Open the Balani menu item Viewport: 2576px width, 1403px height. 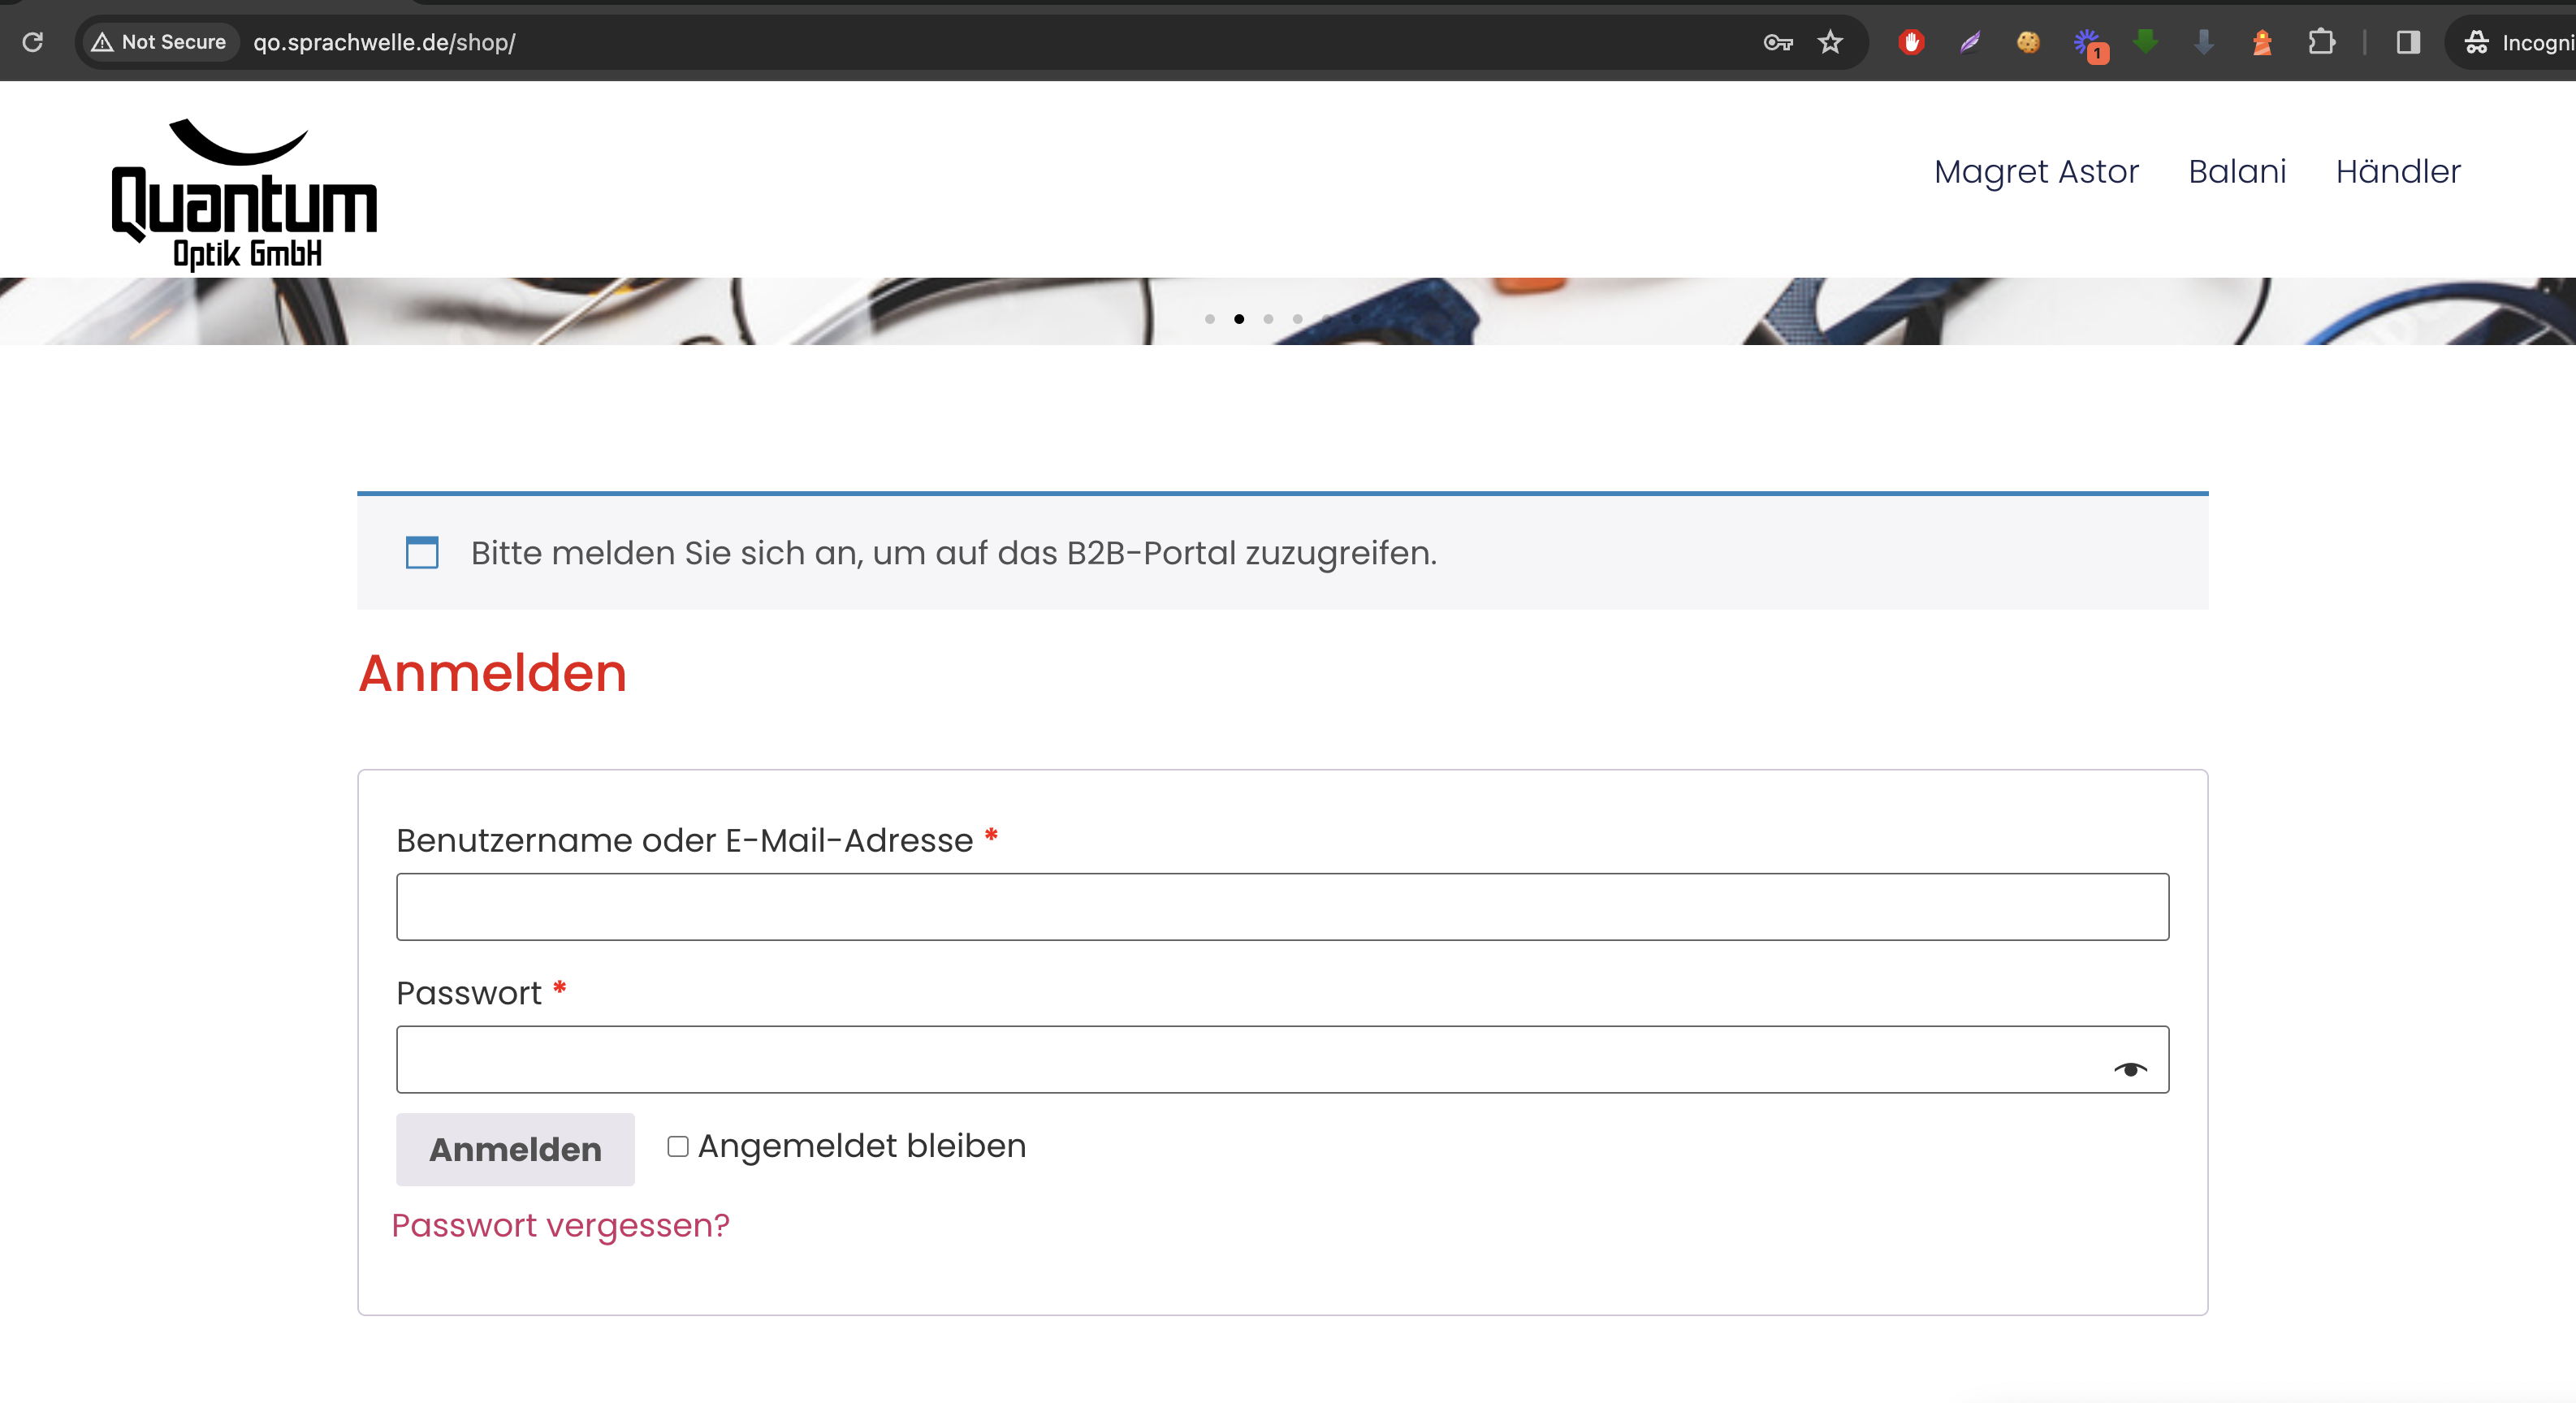click(2237, 172)
